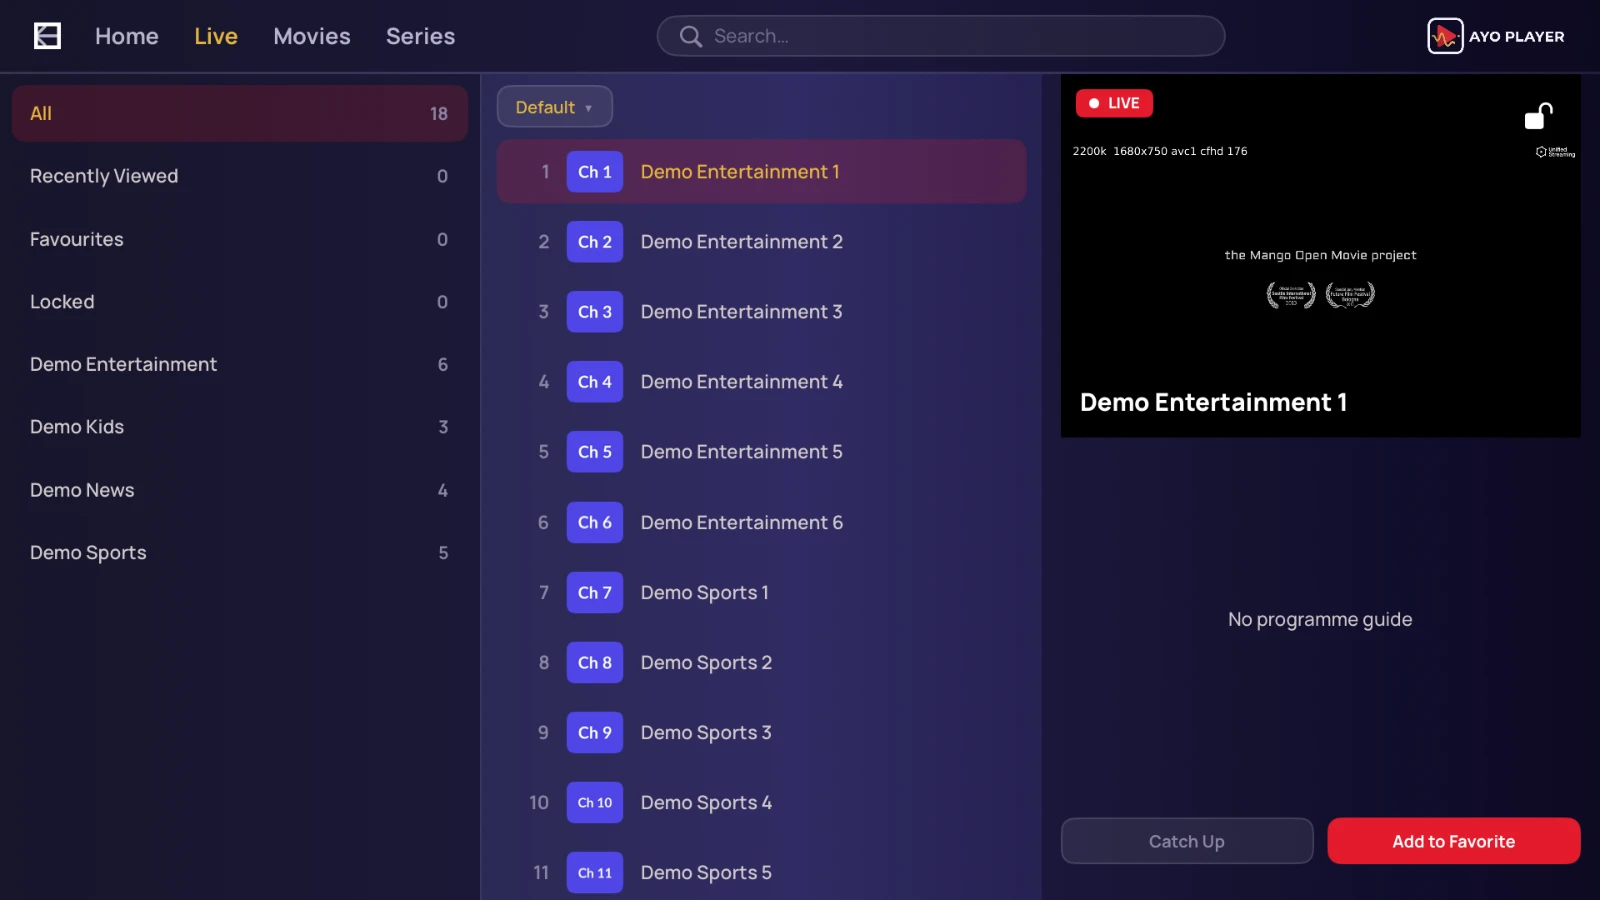Select the Demo Kids category
This screenshot has height=900, width=1600.
point(240,427)
